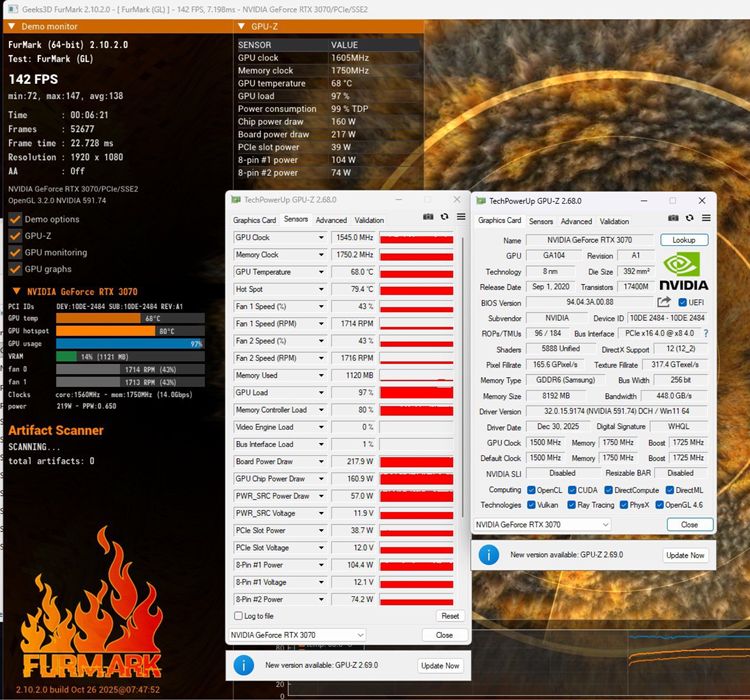Image resolution: width=750 pixels, height=700 pixels.
Task: Click the Memory Controller Load history graph
Action: pyautogui.click(x=416, y=410)
